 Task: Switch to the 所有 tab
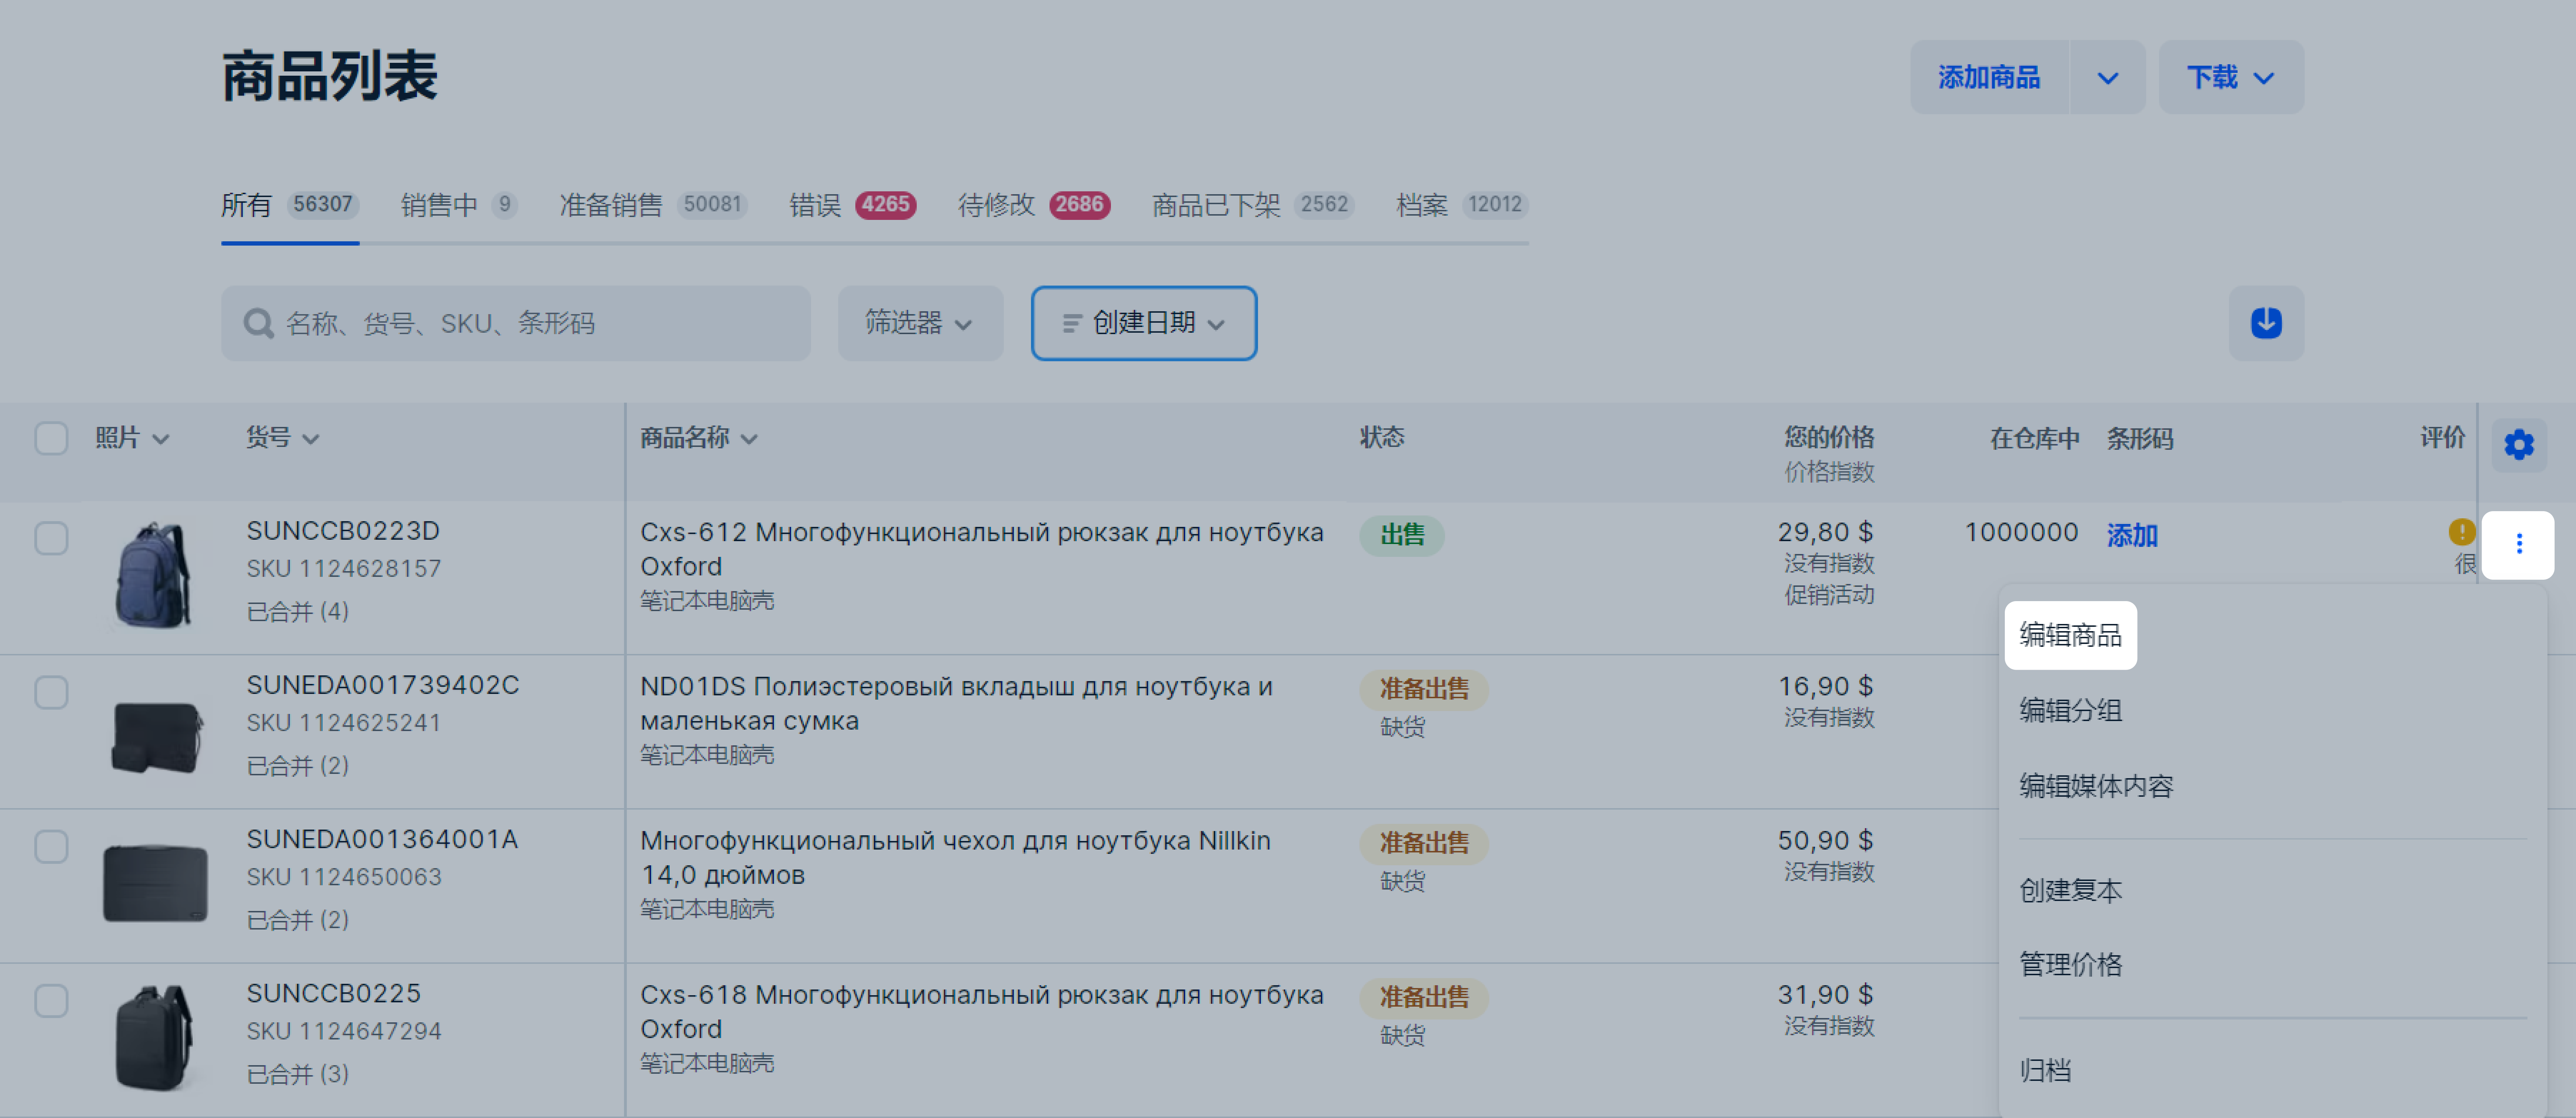[x=289, y=205]
